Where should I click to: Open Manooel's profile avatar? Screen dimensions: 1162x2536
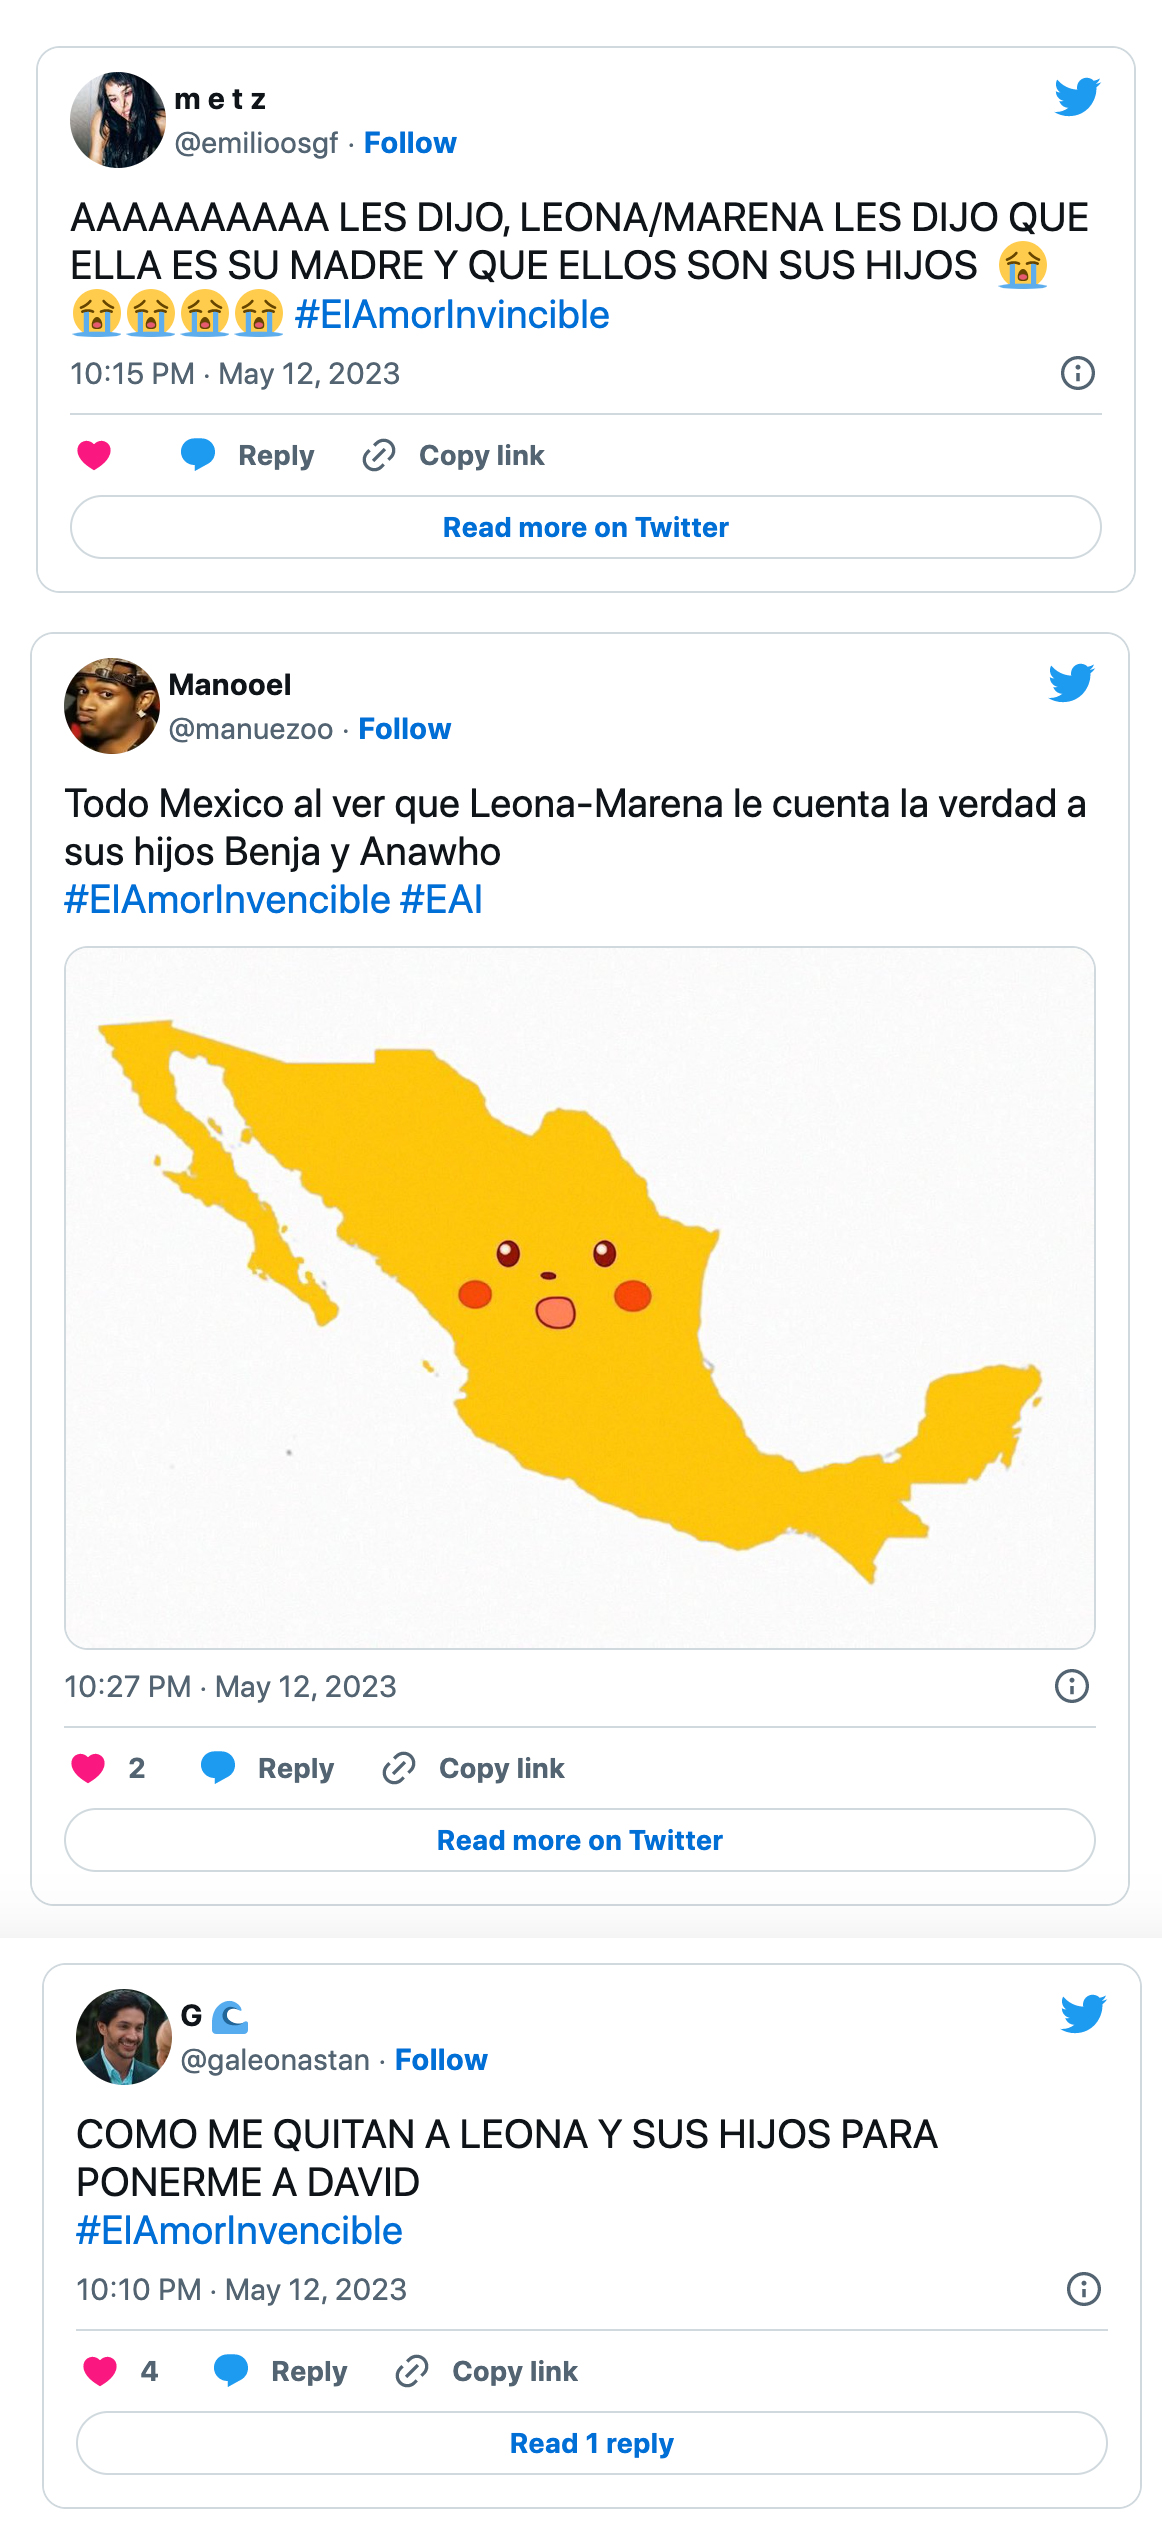(112, 706)
